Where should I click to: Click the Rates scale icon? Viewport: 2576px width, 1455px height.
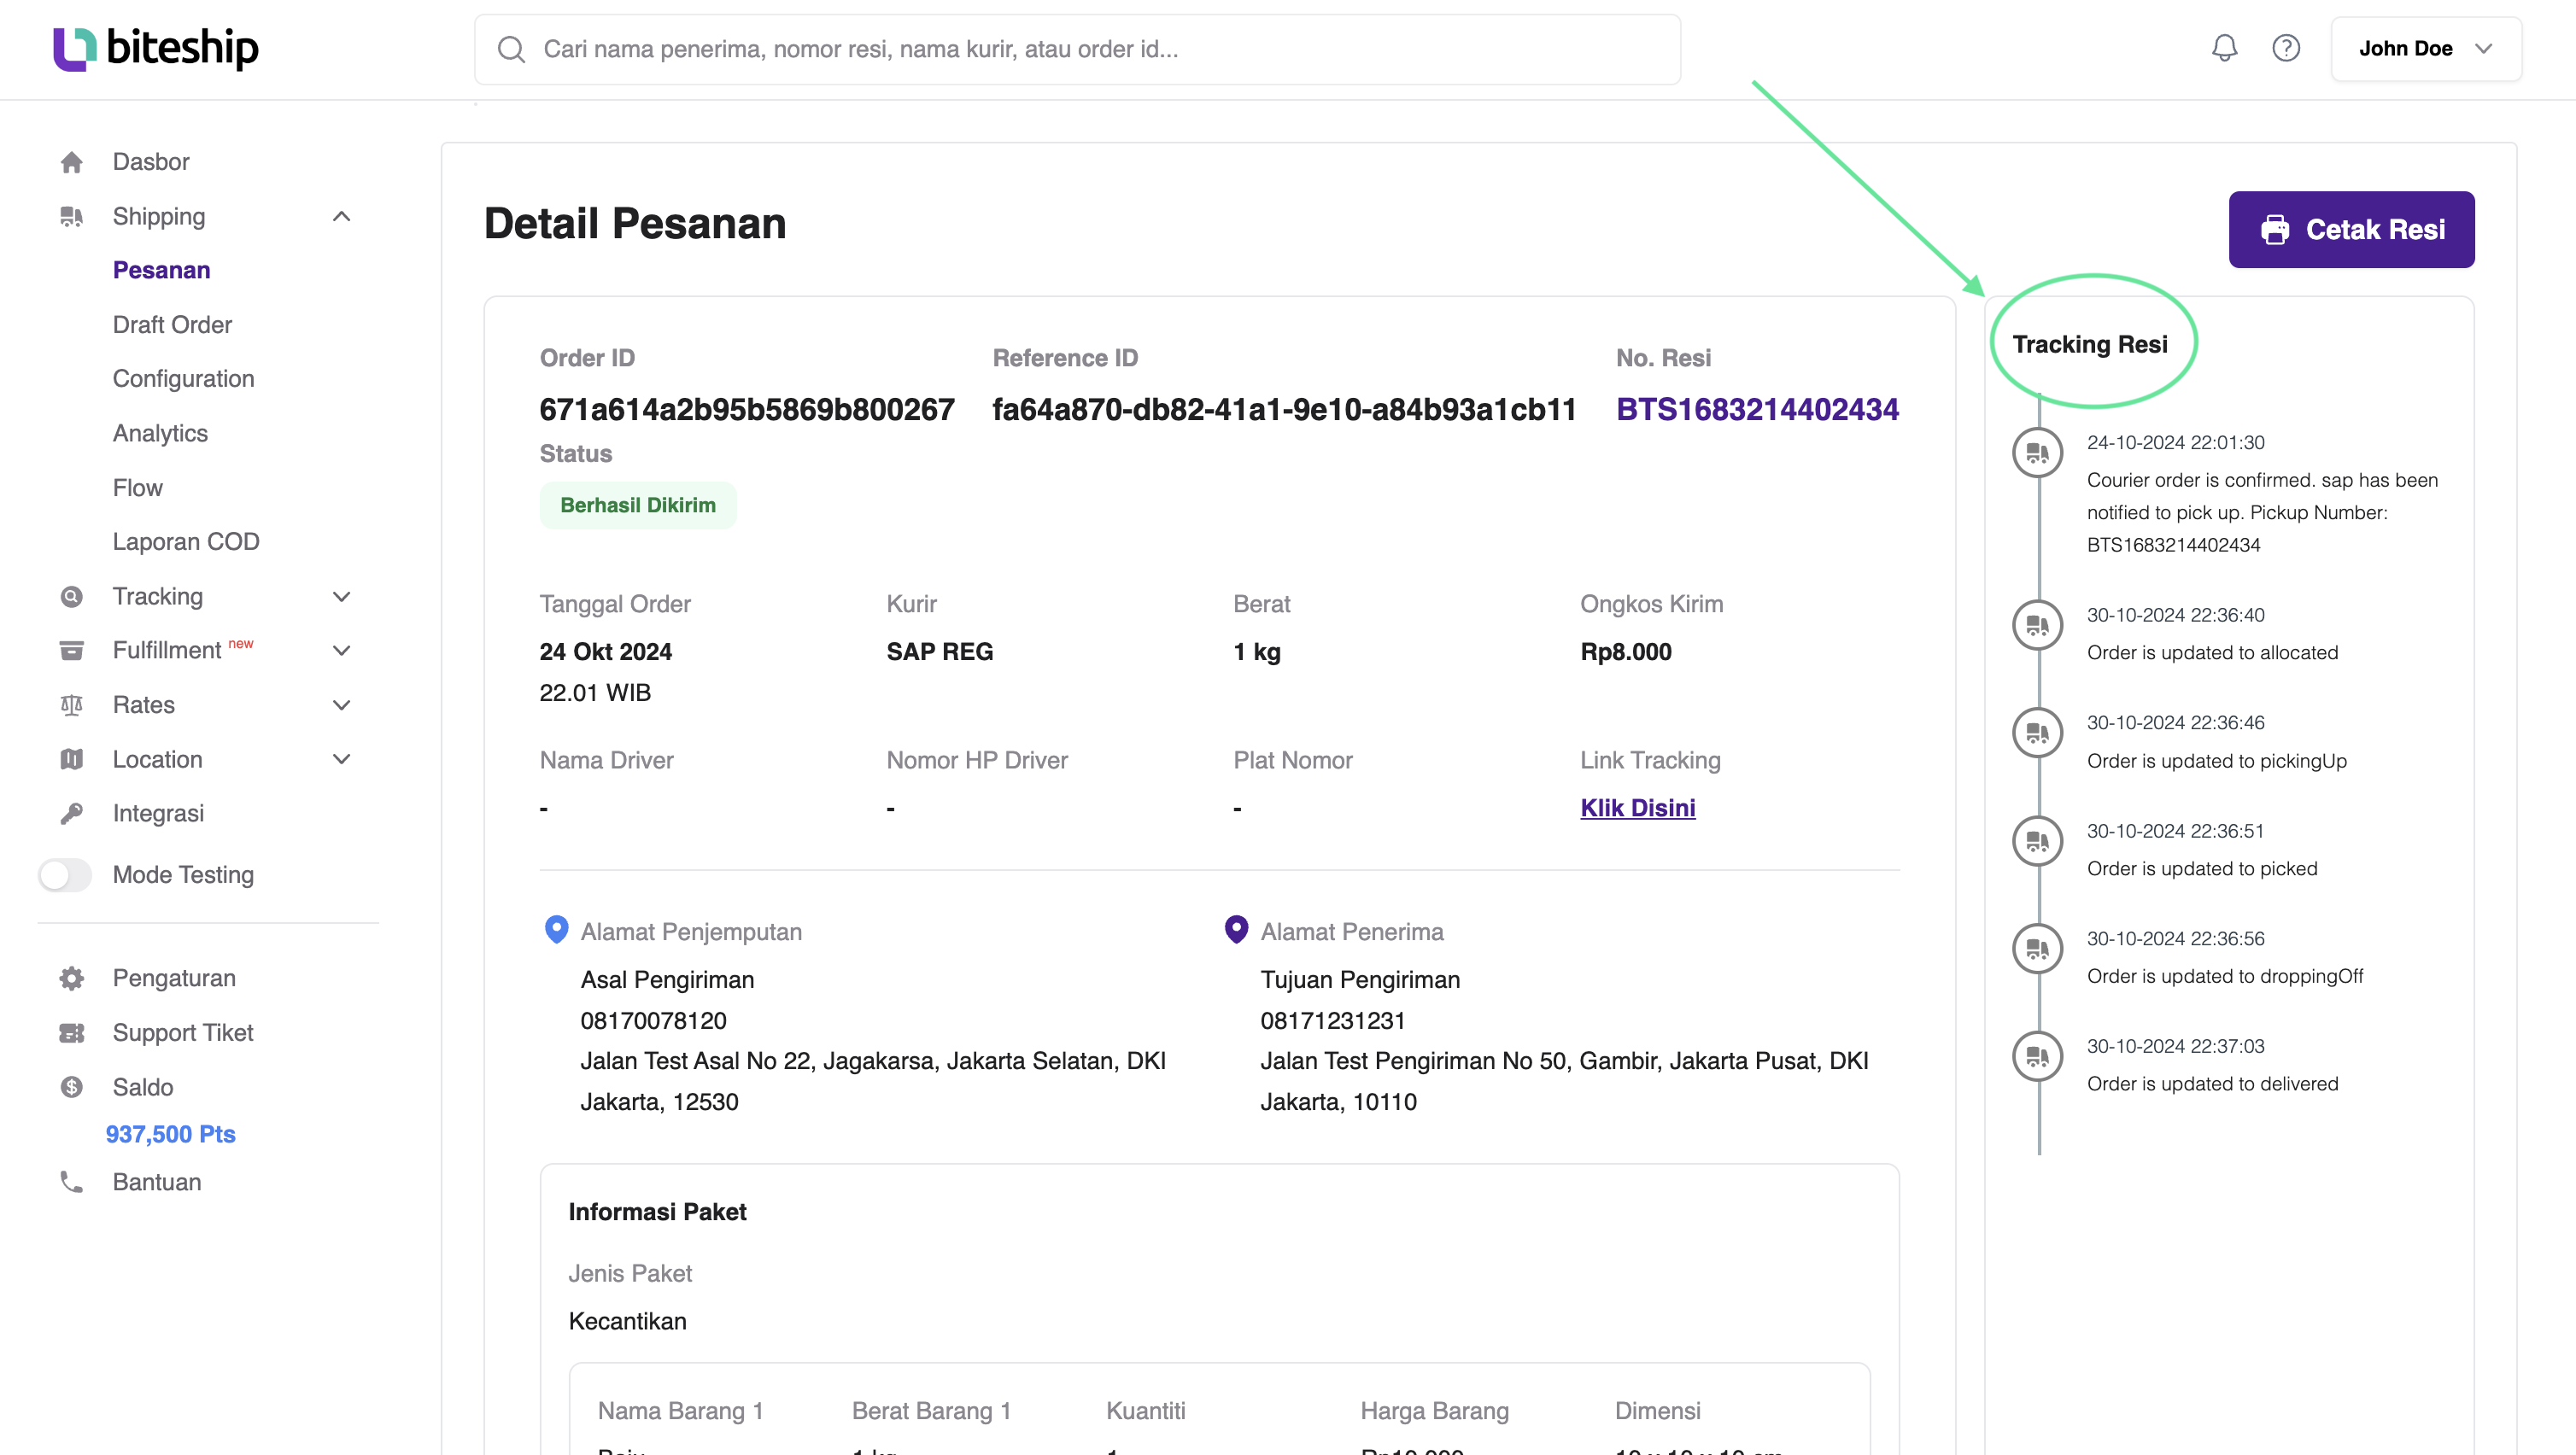(71, 705)
